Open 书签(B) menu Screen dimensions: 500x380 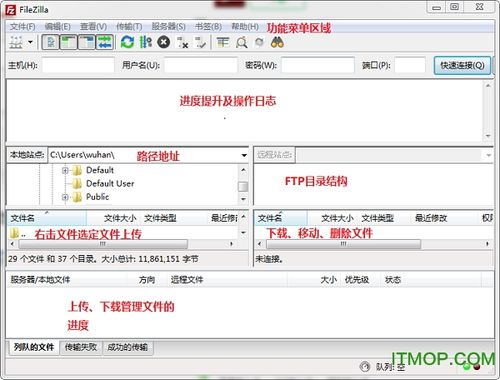208,27
